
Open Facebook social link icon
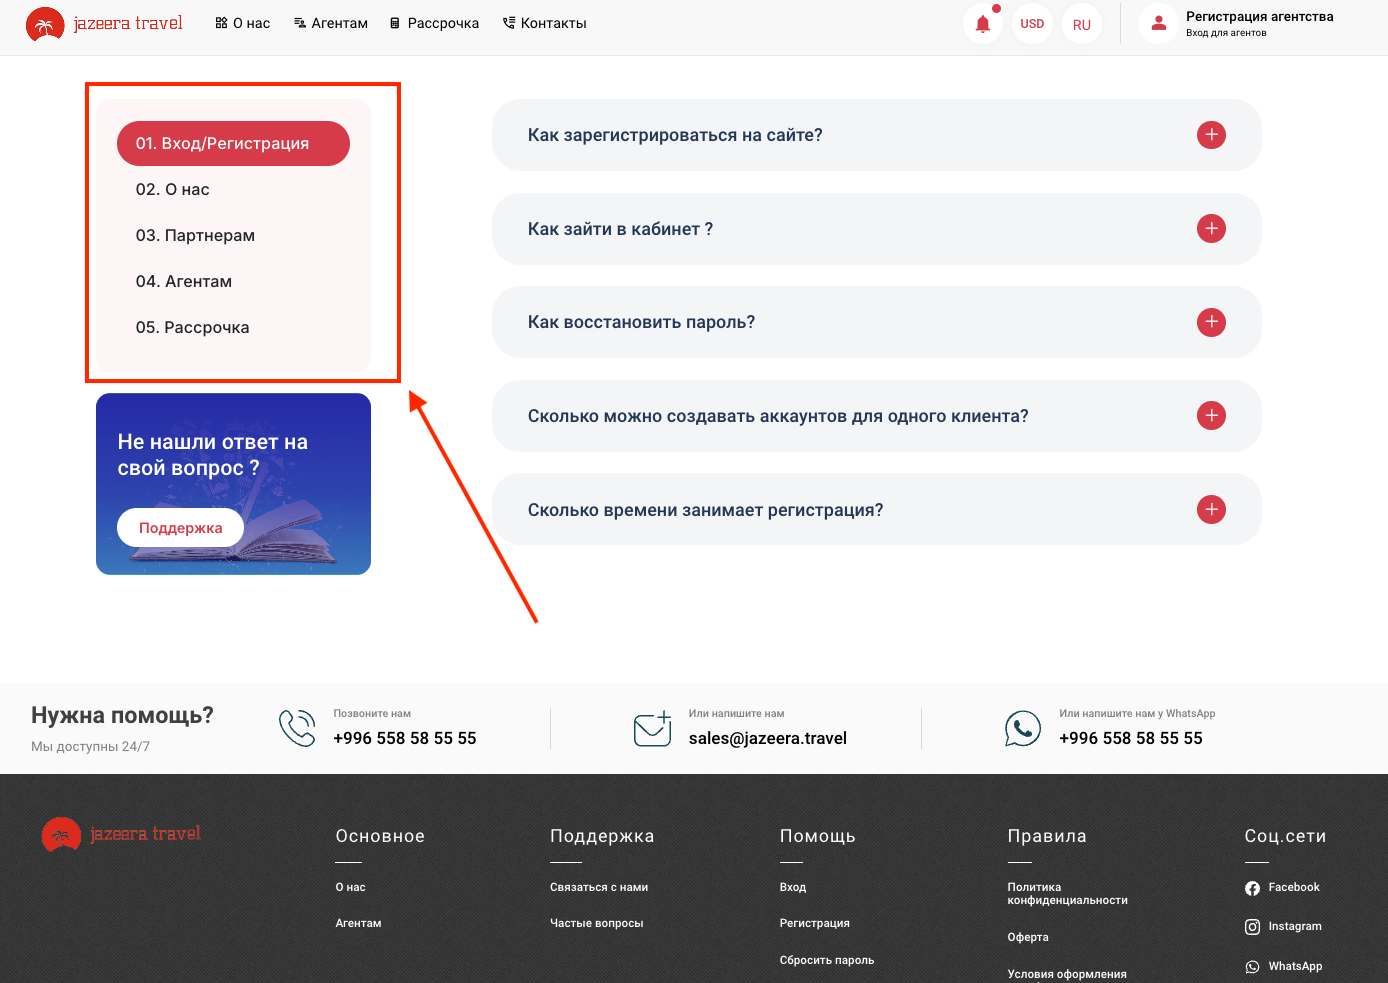(x=1252, y=888)
